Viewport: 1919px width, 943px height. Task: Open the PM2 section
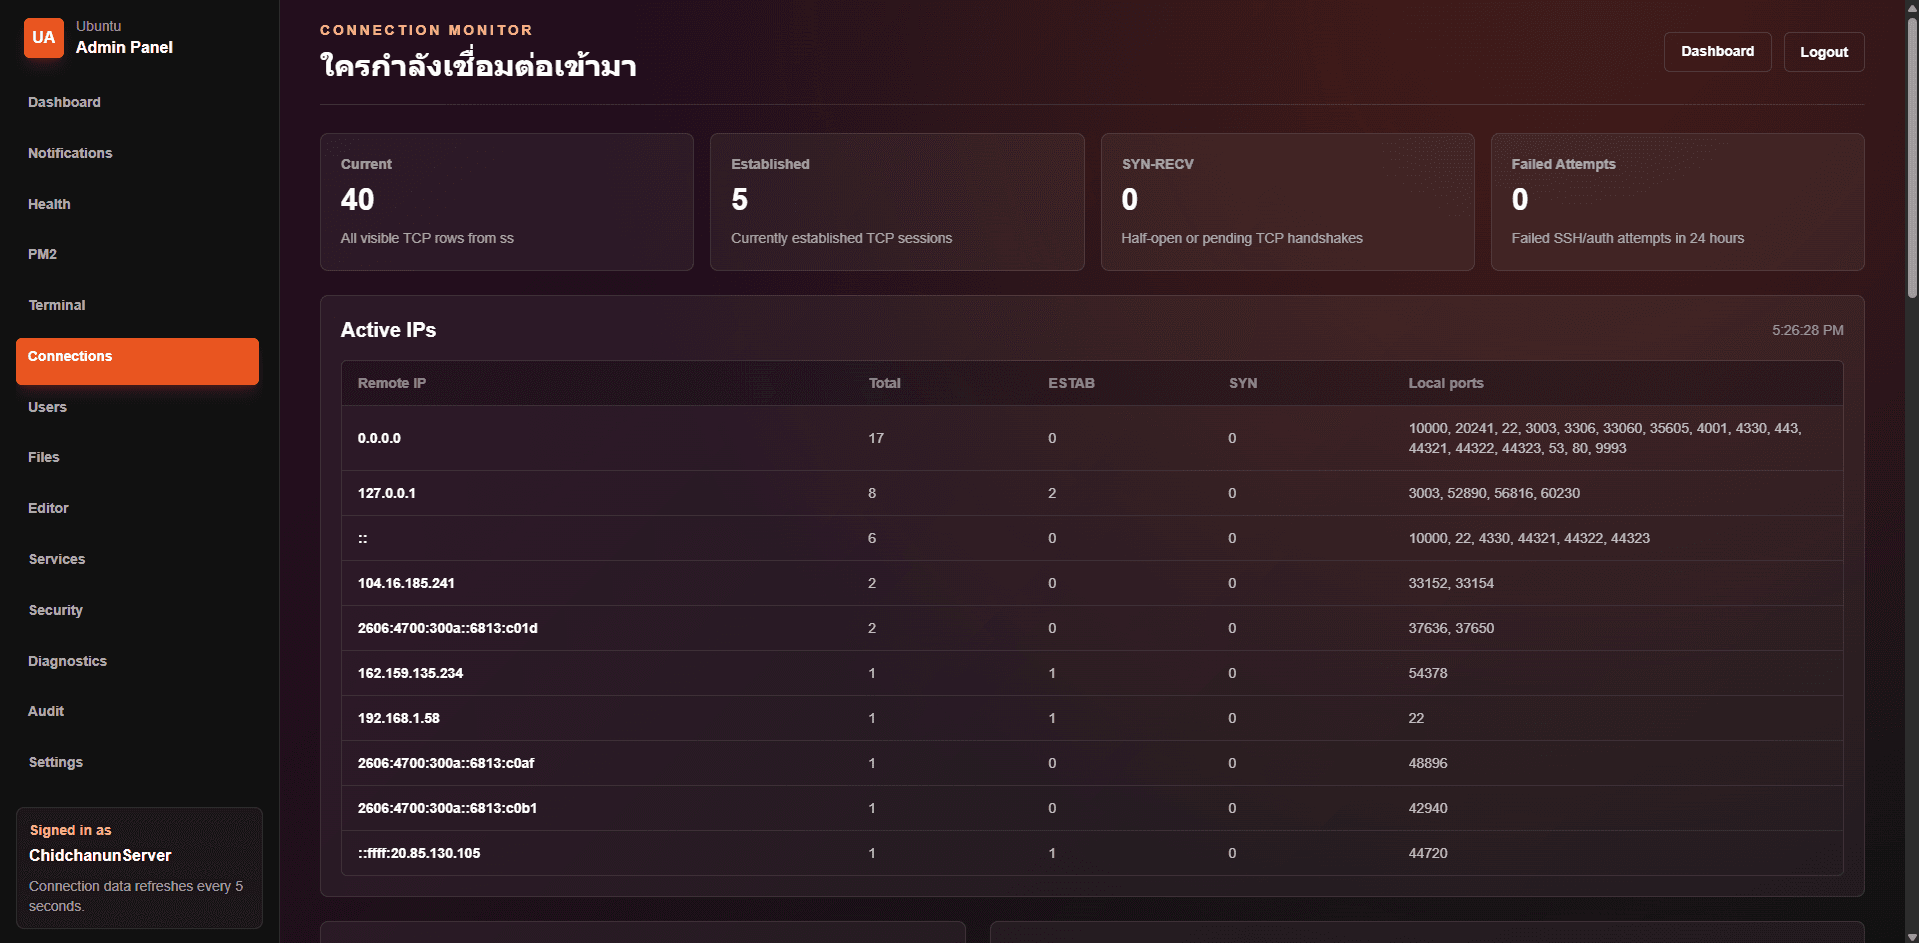point(42,254)
